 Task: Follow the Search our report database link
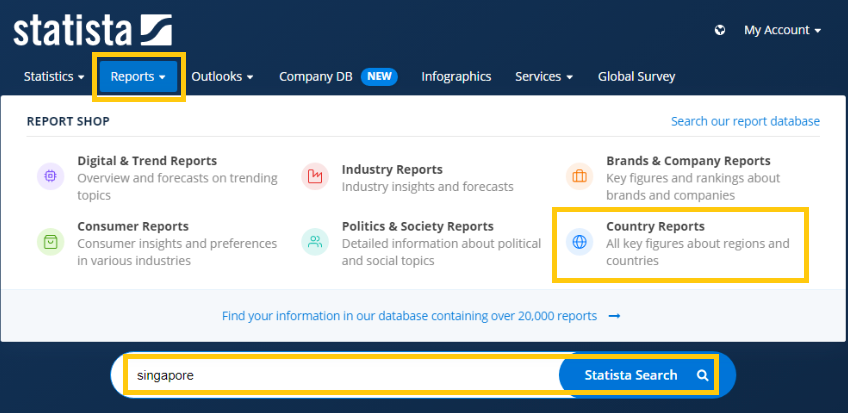coord(745,121)
